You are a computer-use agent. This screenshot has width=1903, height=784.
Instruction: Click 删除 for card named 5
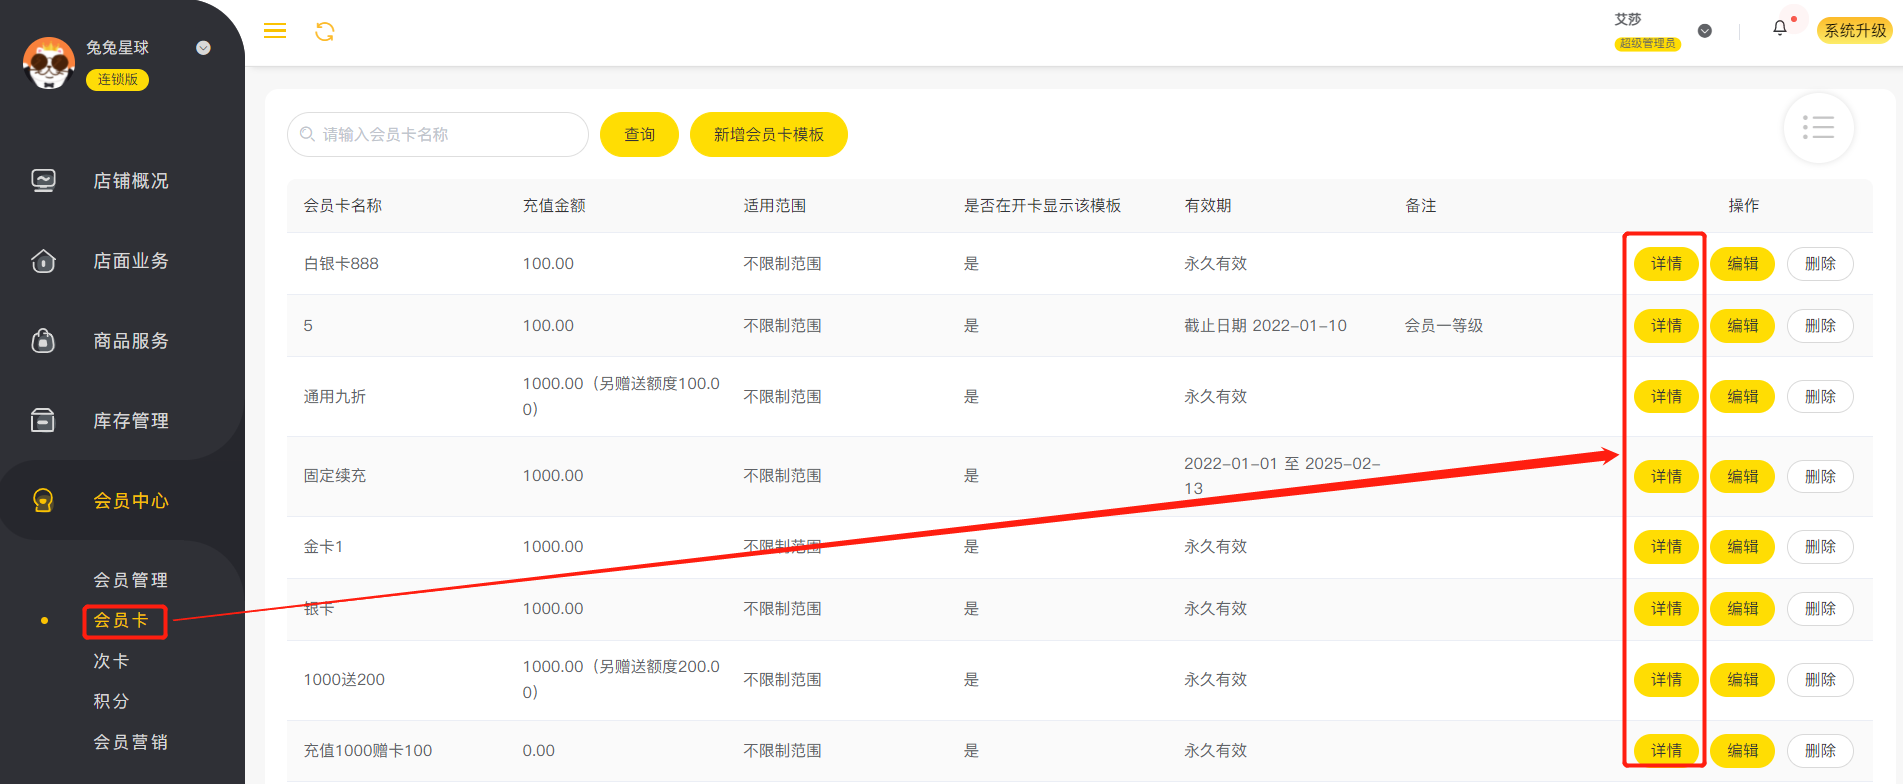(1820, 326)
